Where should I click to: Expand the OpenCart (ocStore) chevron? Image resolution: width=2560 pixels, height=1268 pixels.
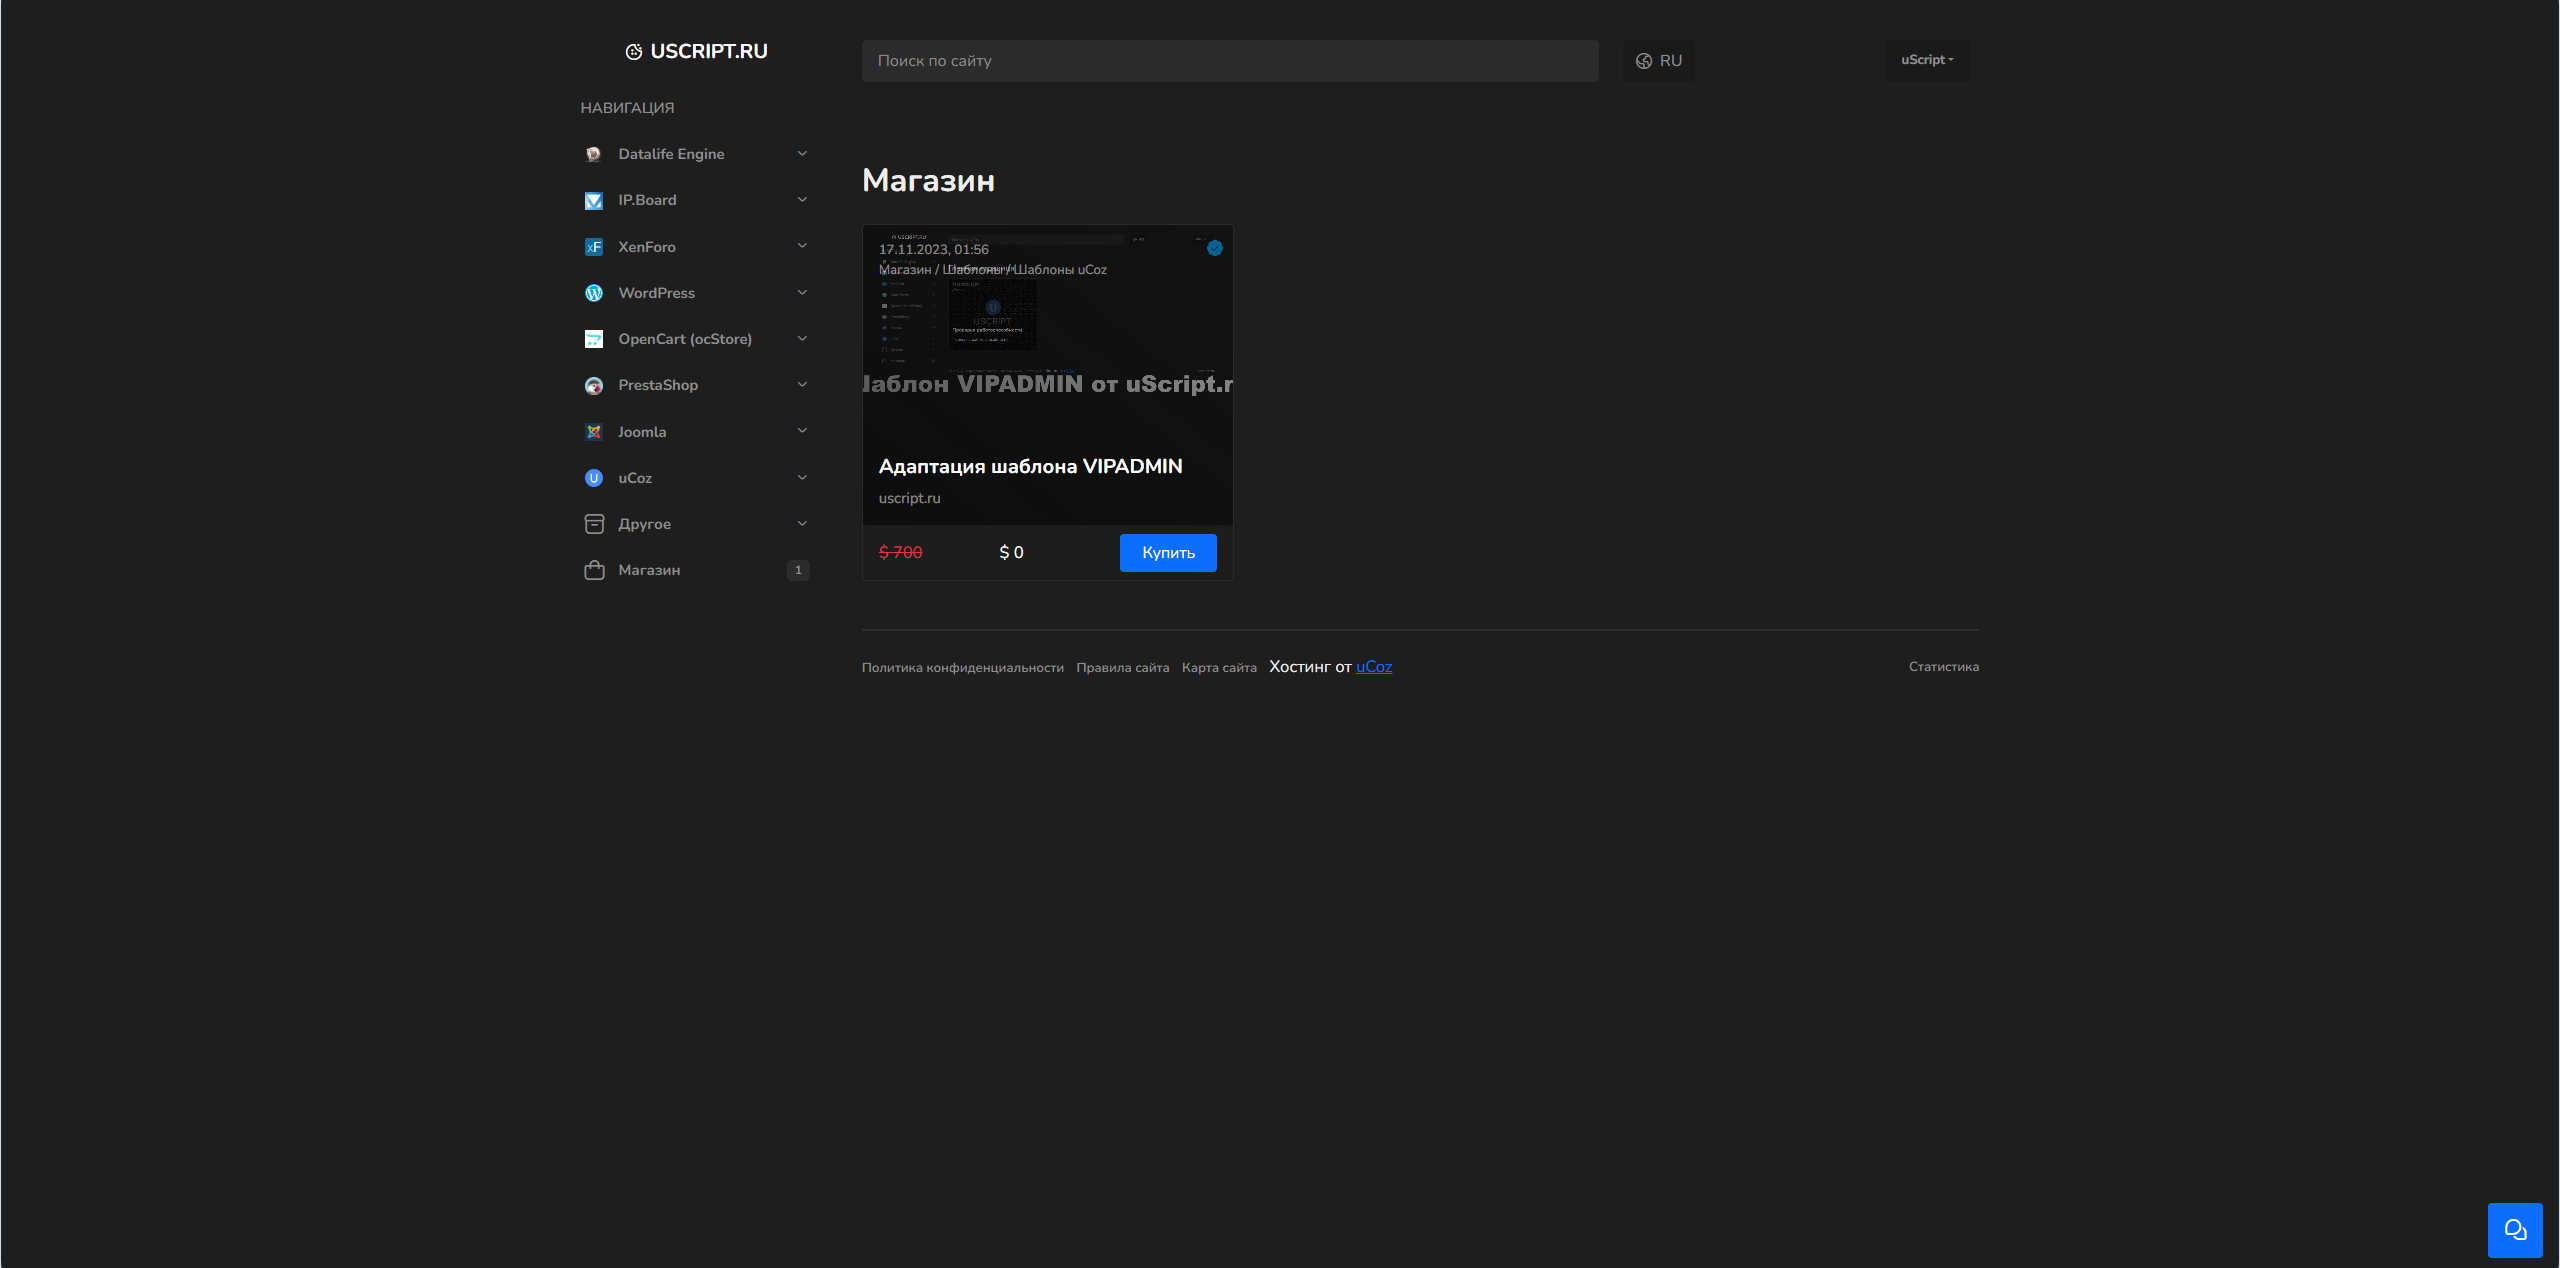pyautogui.click(x=802, y=339)
